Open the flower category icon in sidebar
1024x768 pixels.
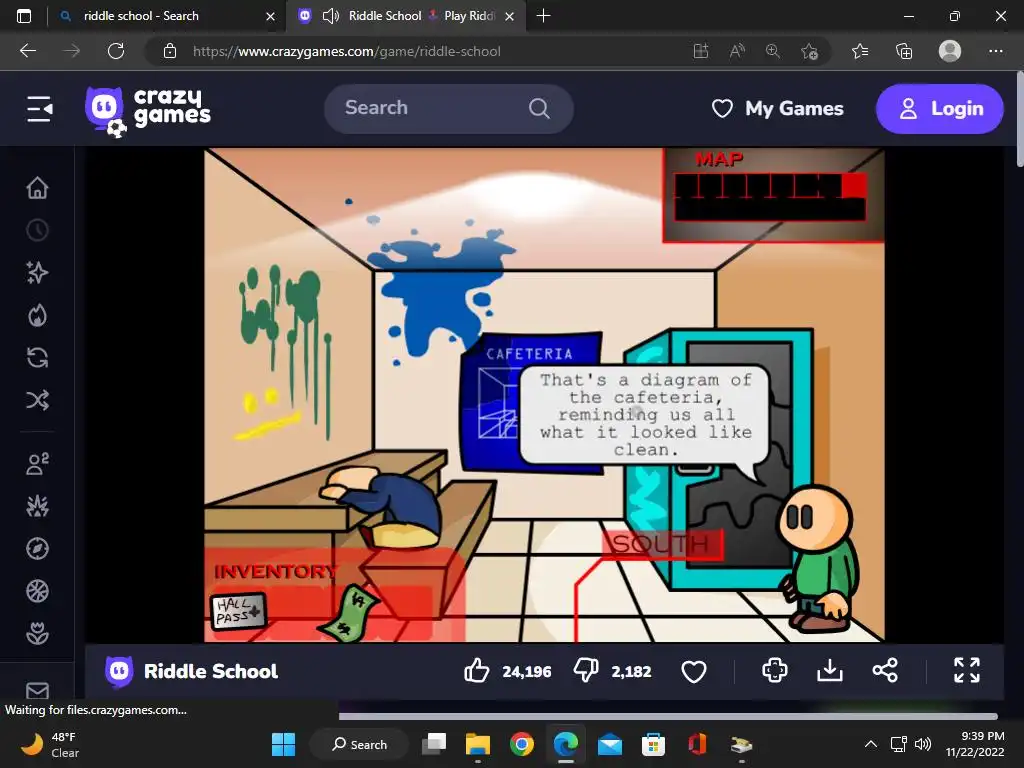tap(37, 633)
